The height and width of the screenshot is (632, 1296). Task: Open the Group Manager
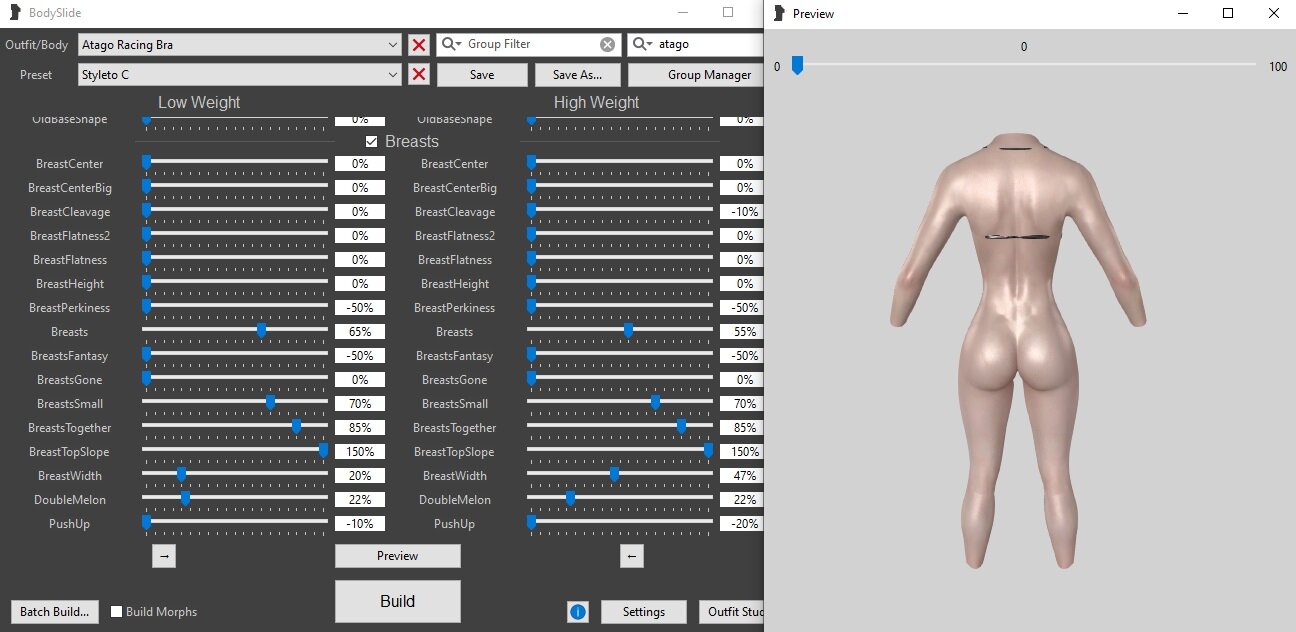[x=696, y=75]
